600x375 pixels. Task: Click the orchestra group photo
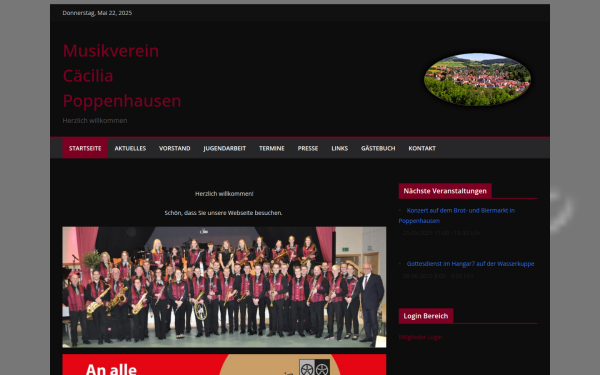click(224, 287)
